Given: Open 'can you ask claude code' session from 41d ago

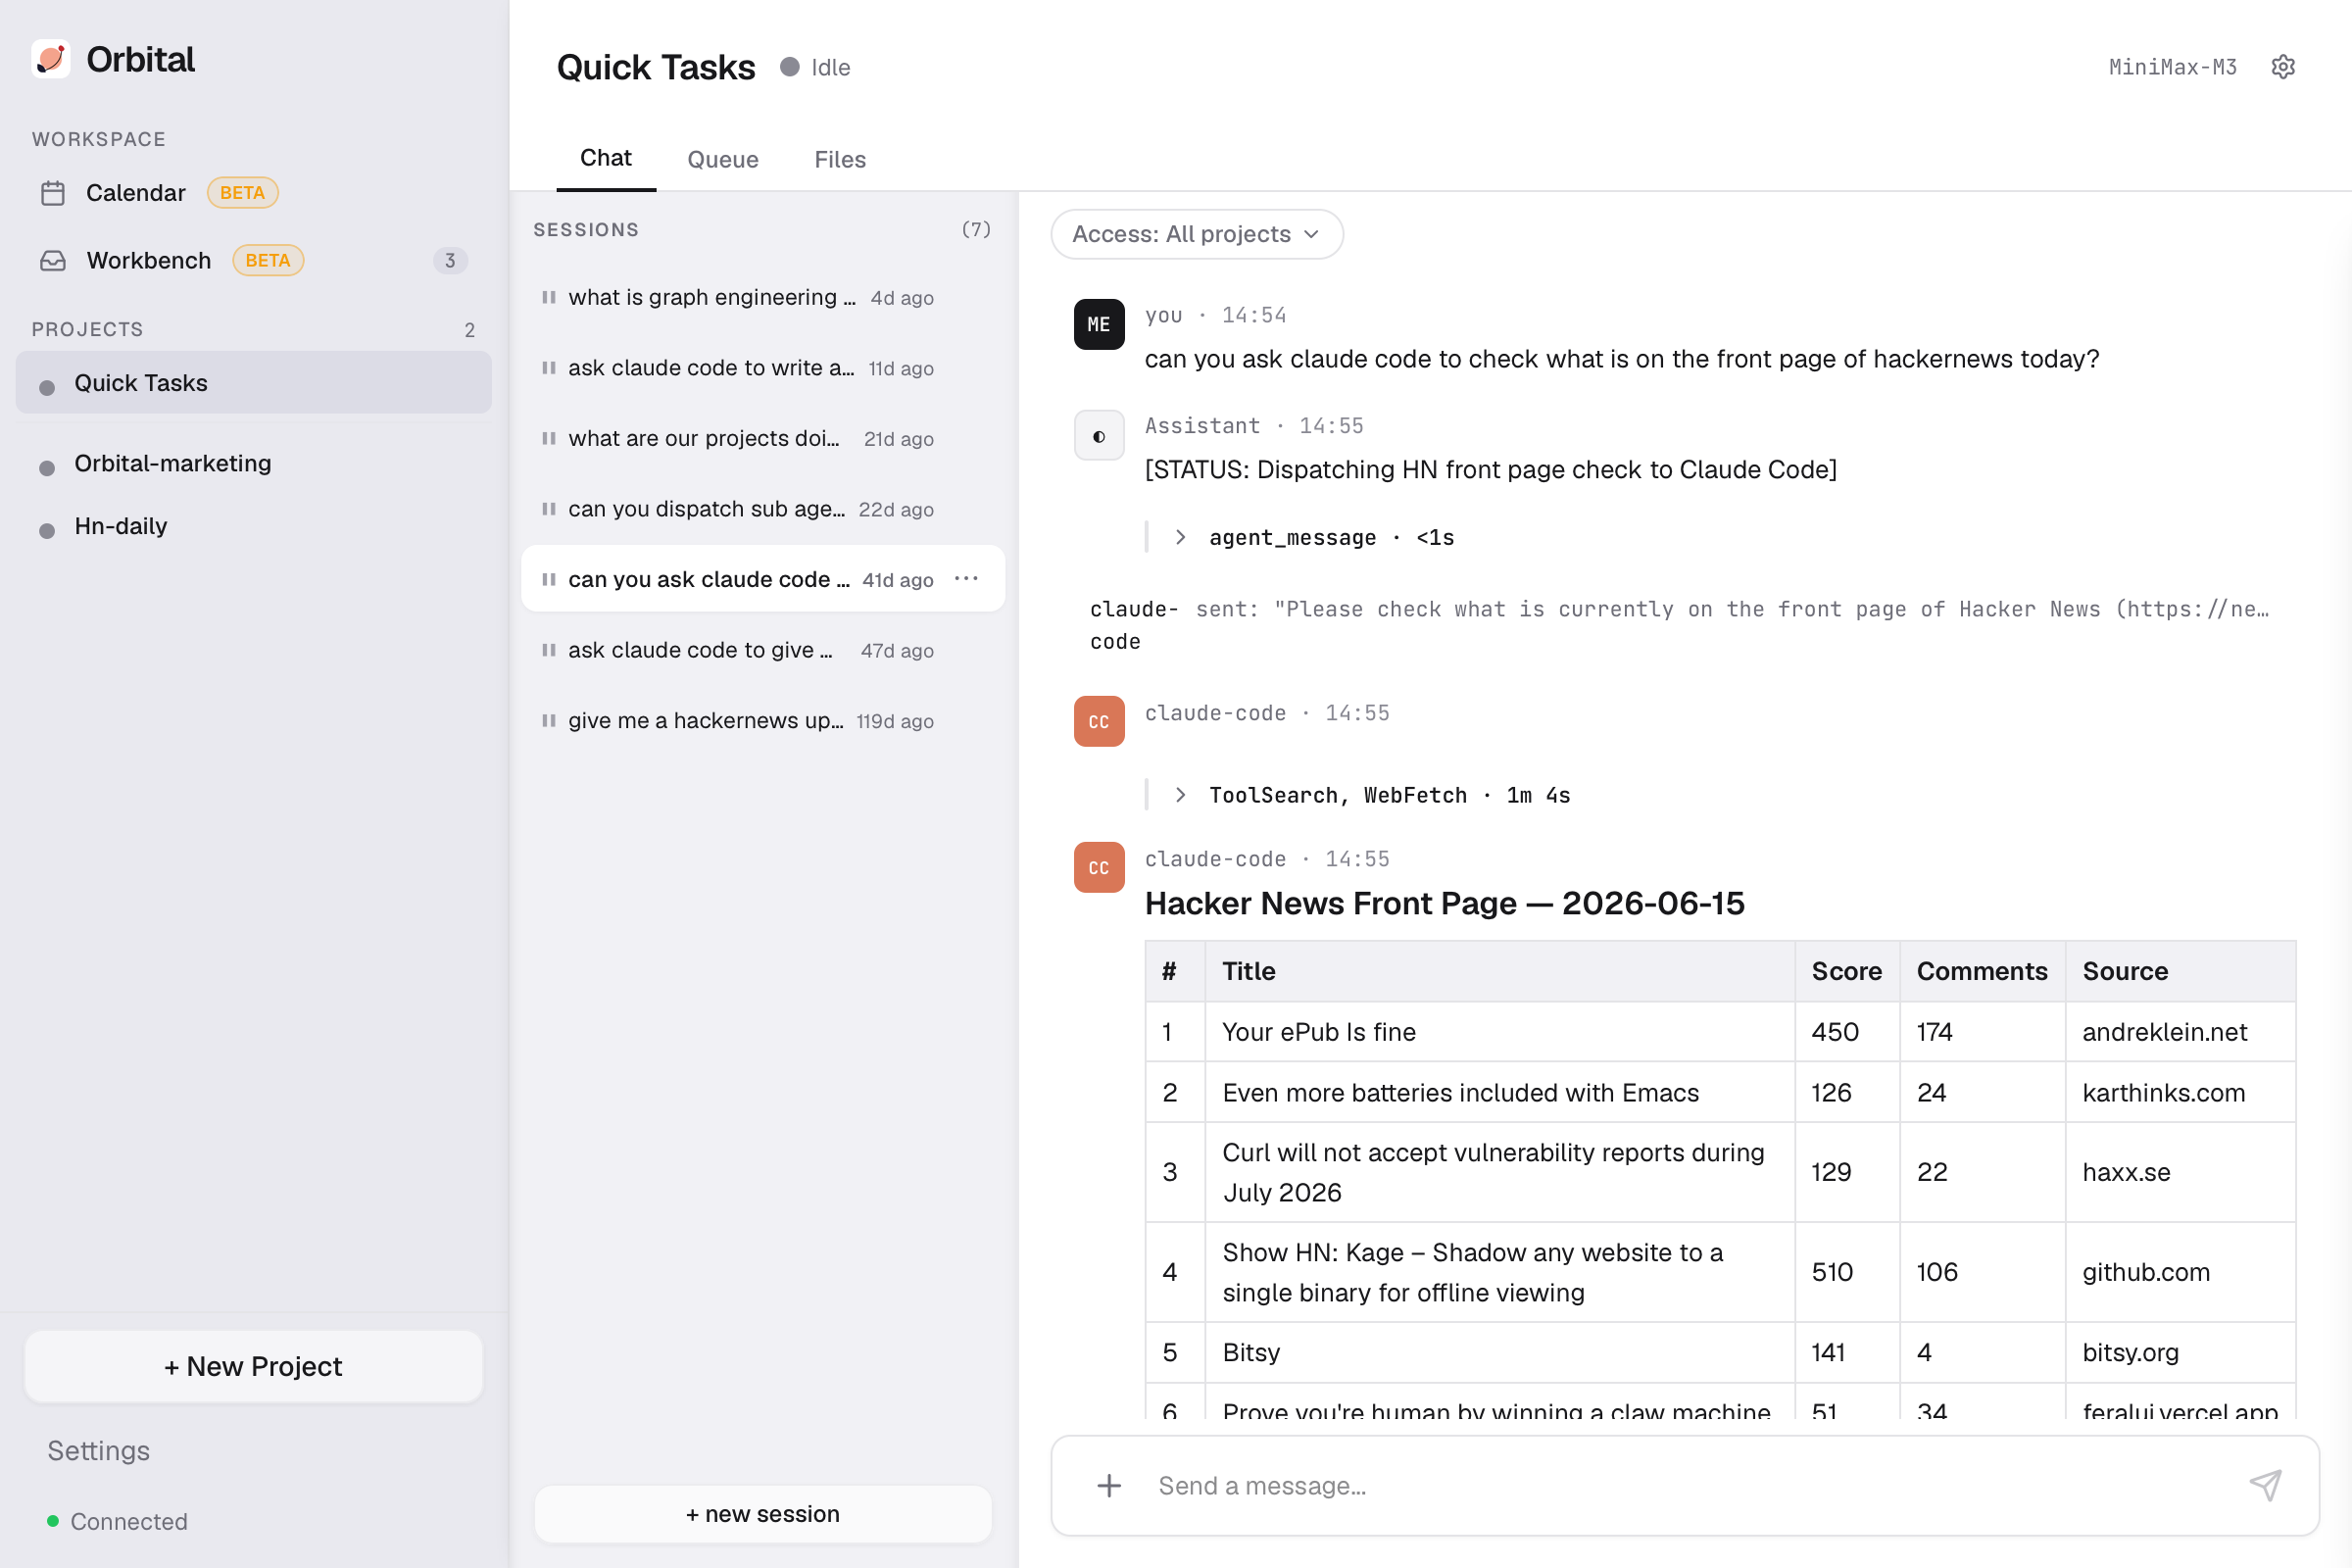Looking at the screenshot, I should click(763, 579).
